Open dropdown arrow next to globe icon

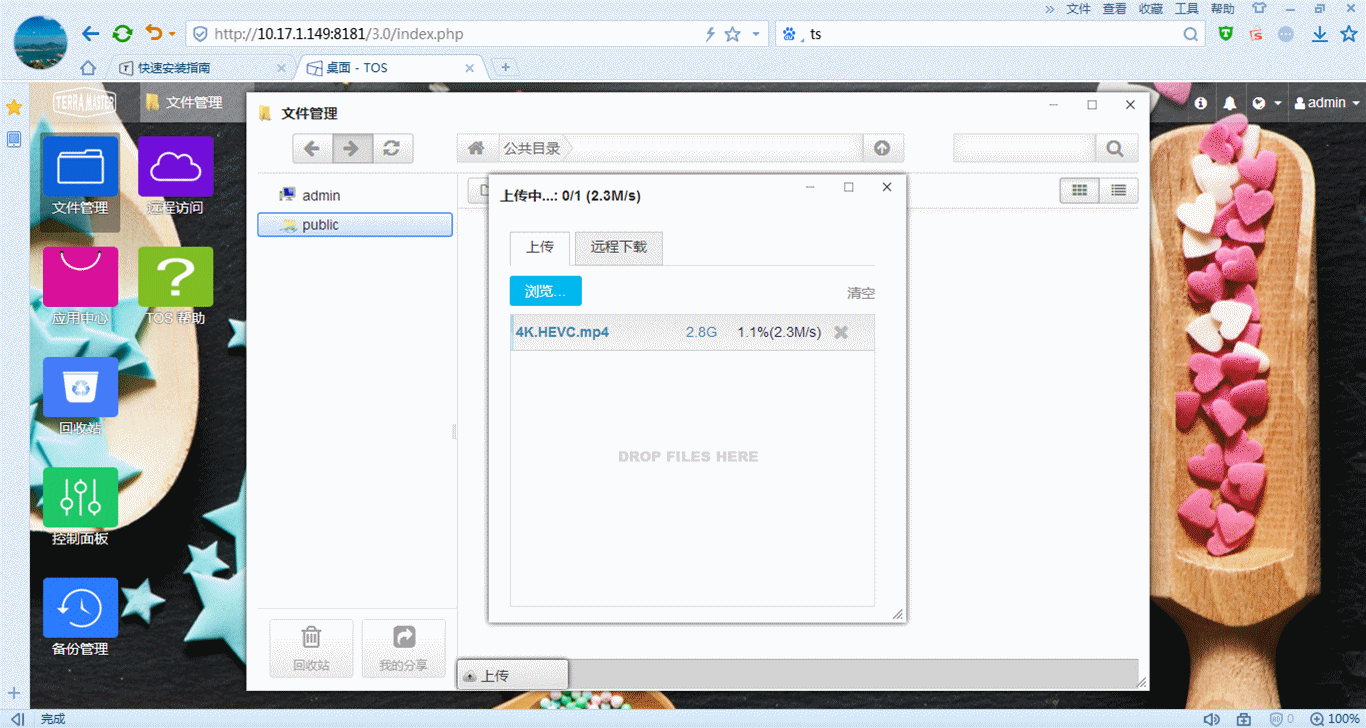1278,103
